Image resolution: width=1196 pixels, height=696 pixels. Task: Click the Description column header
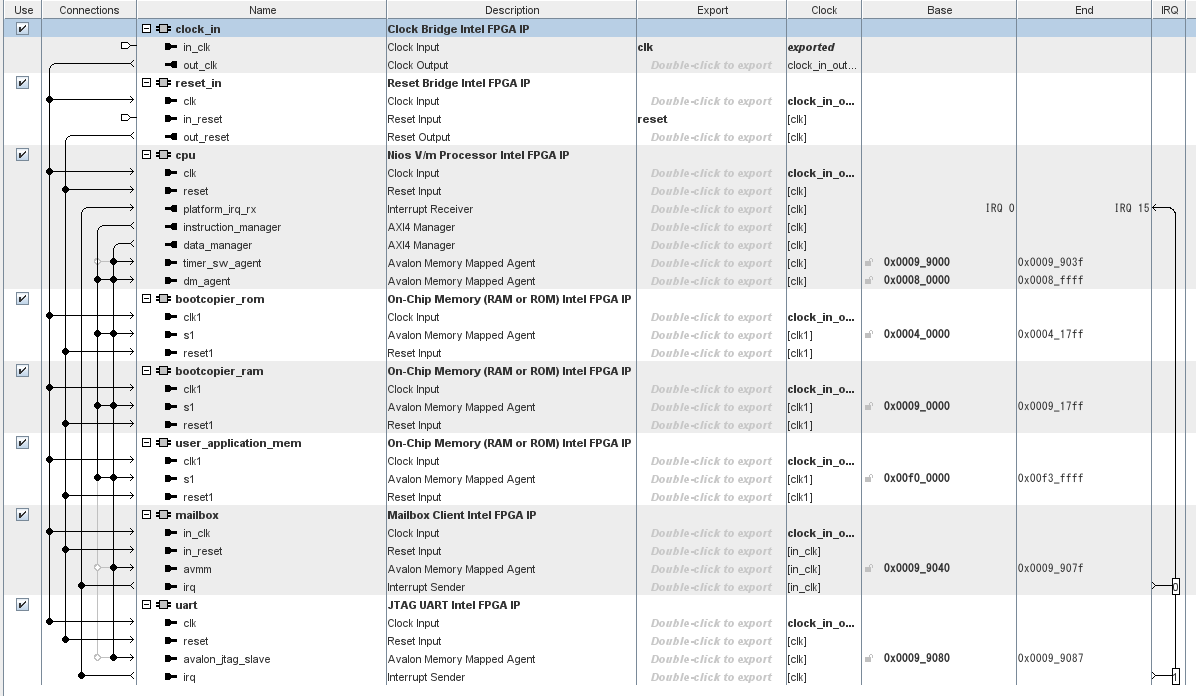512,10
